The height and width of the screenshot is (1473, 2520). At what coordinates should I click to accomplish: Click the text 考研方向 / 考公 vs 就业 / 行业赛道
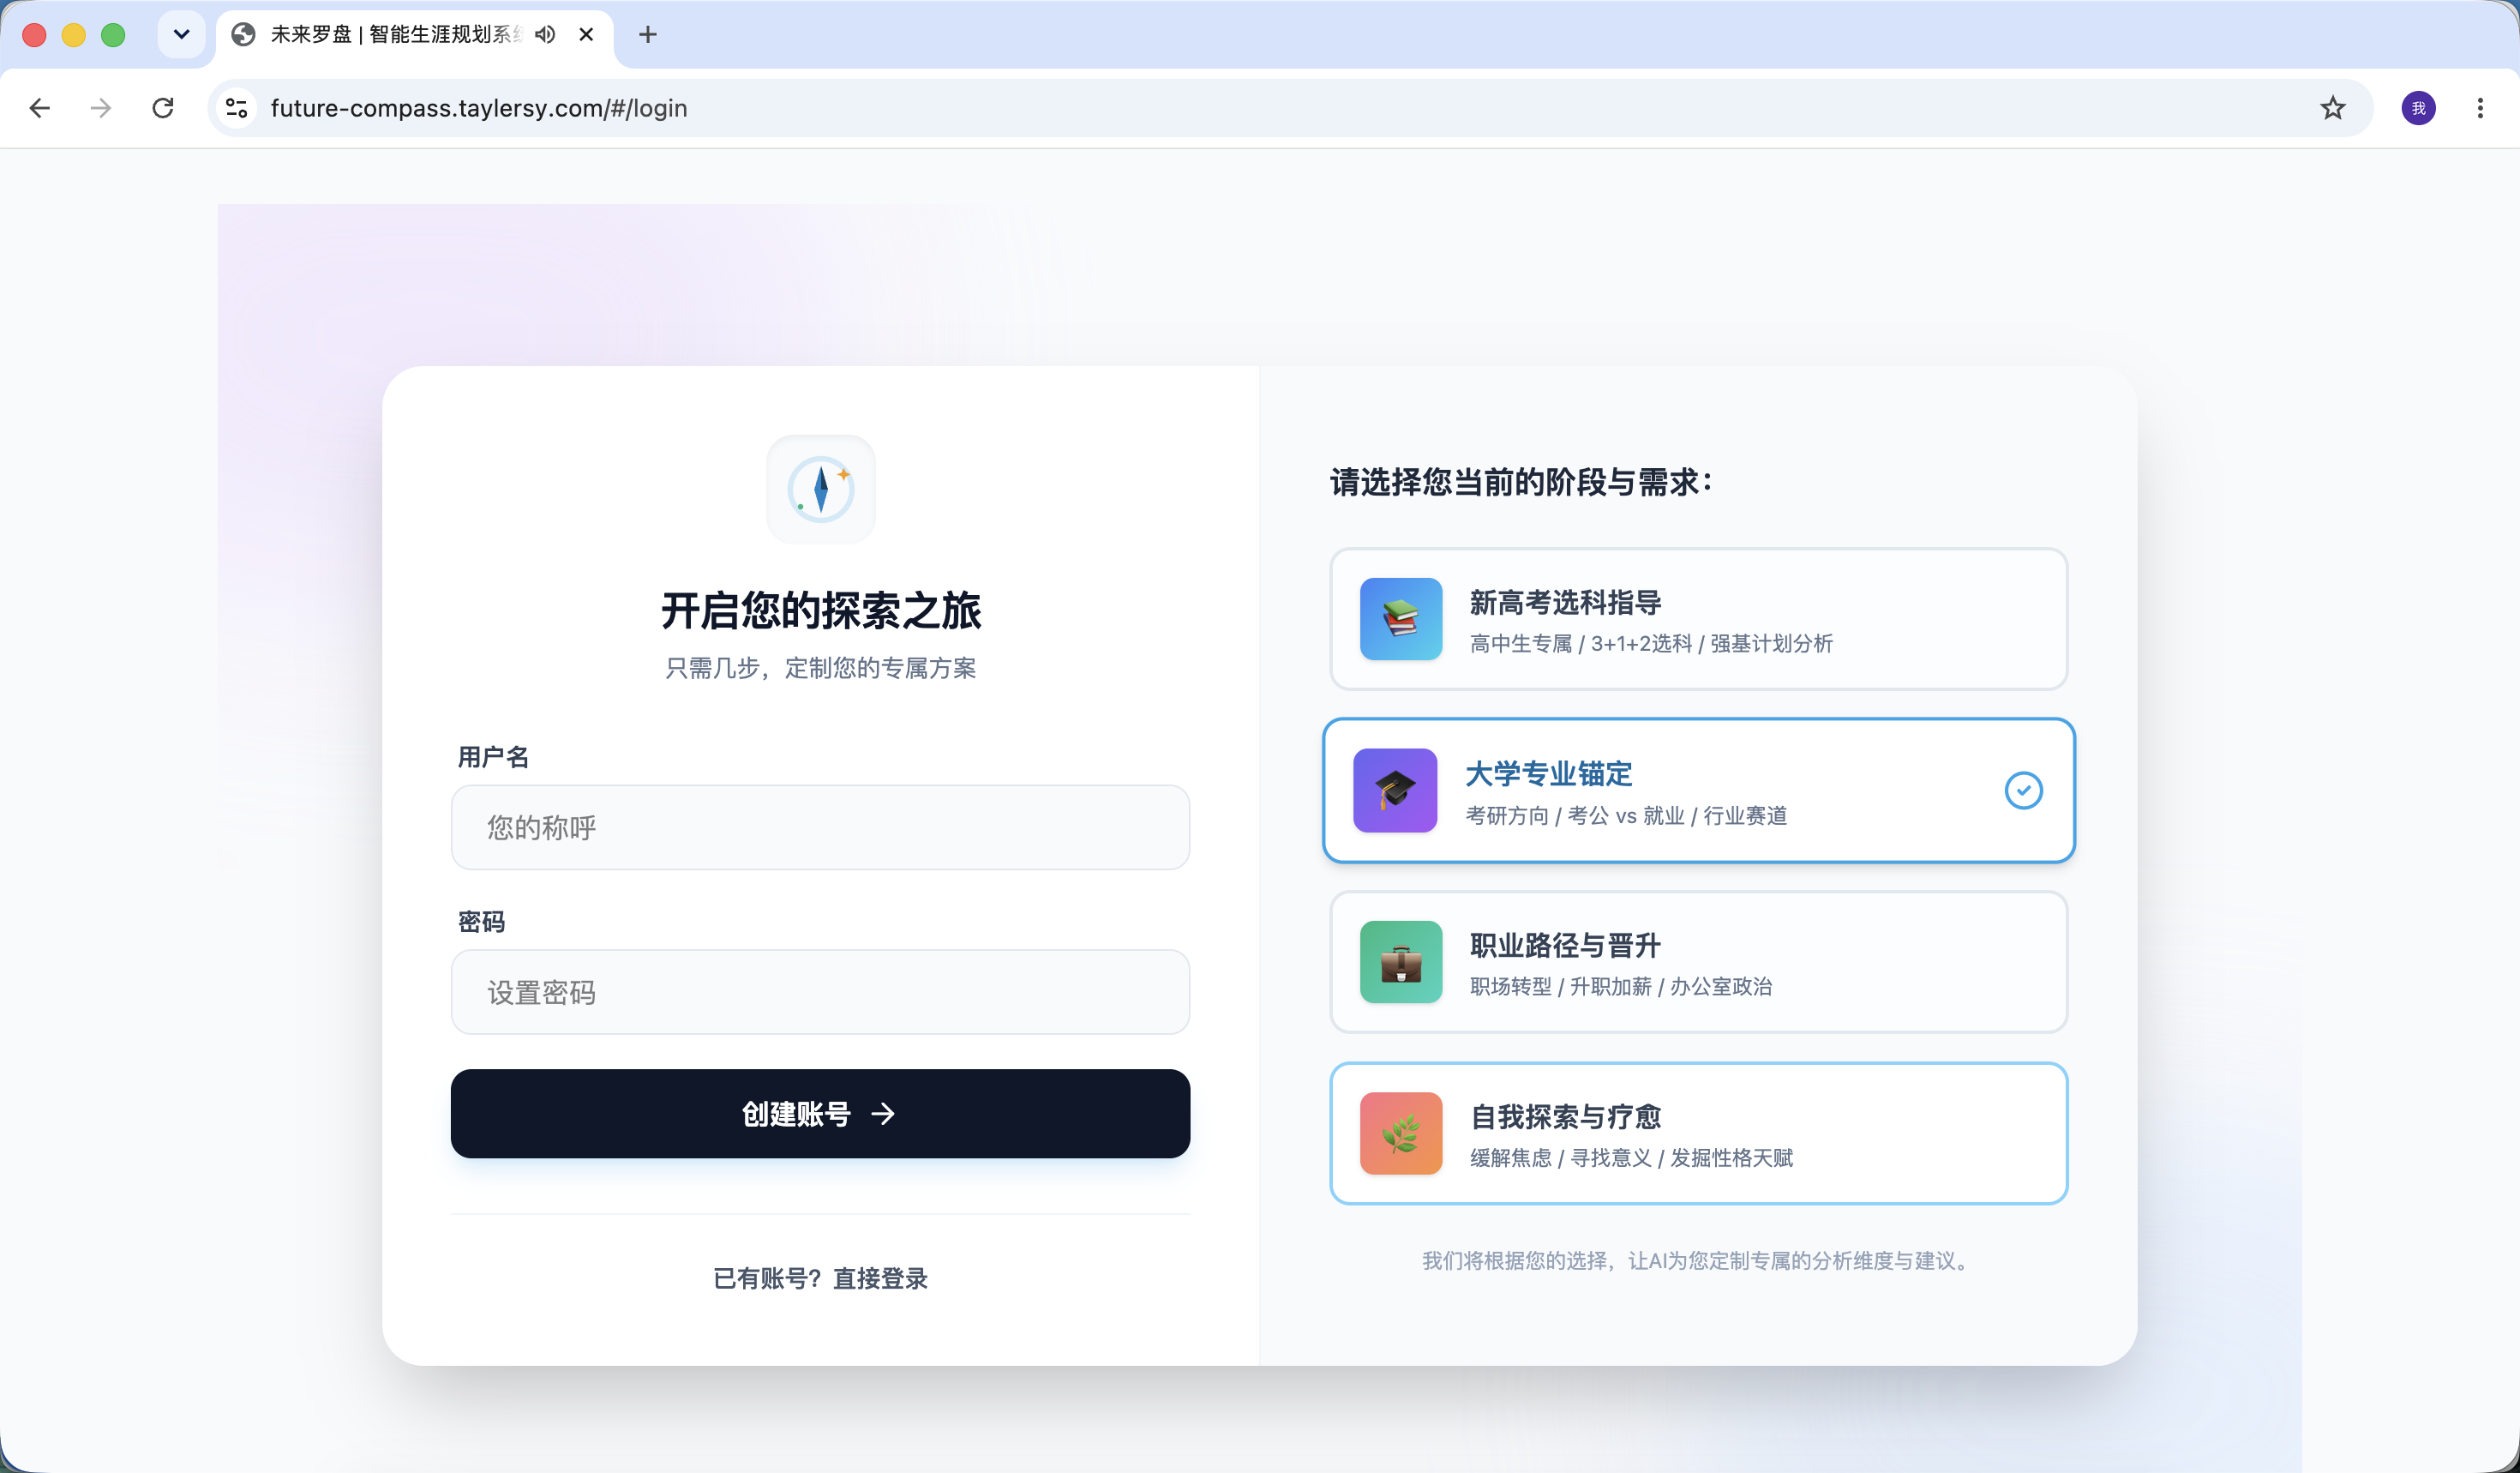tap(1626, 815)
